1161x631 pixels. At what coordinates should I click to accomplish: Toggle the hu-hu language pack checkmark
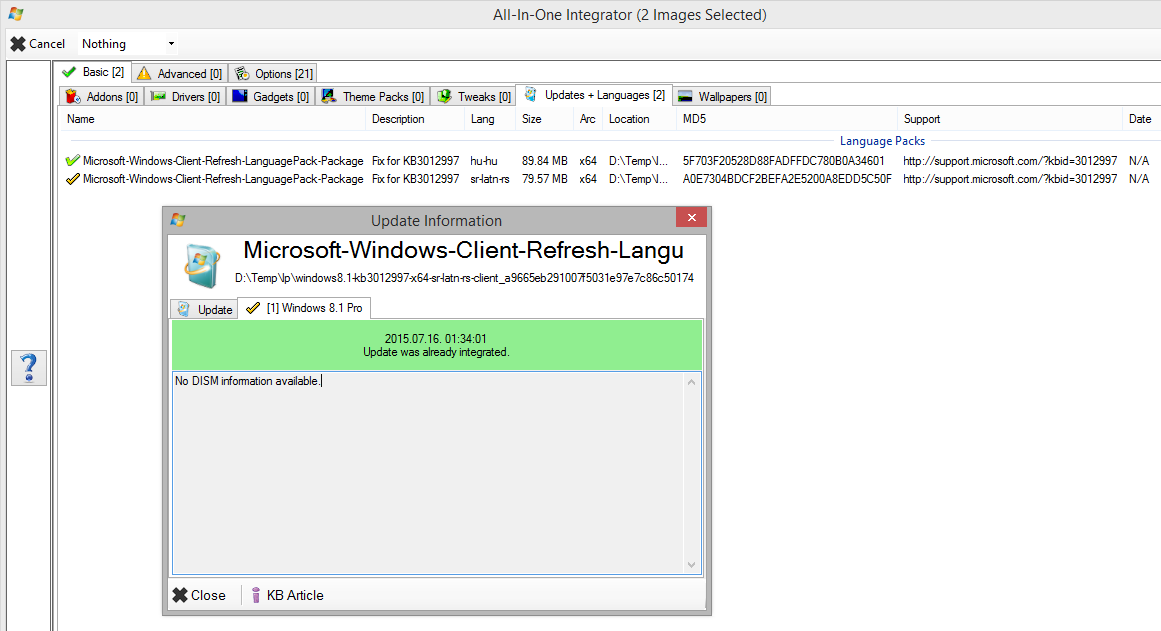tap(71, 161)
